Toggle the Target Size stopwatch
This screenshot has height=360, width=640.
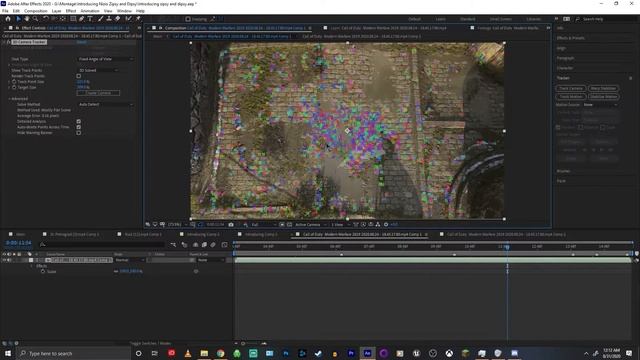[x=14, y=87]
